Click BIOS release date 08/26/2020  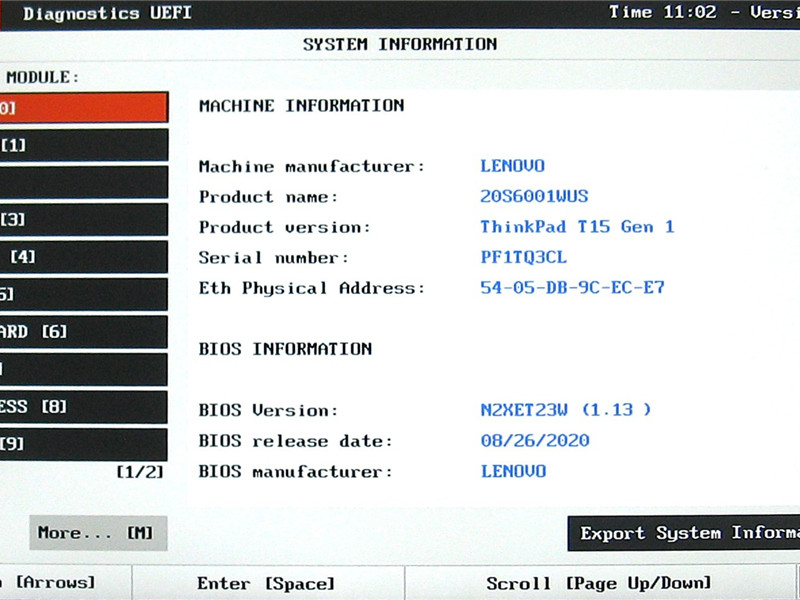(x=535, y=440)
